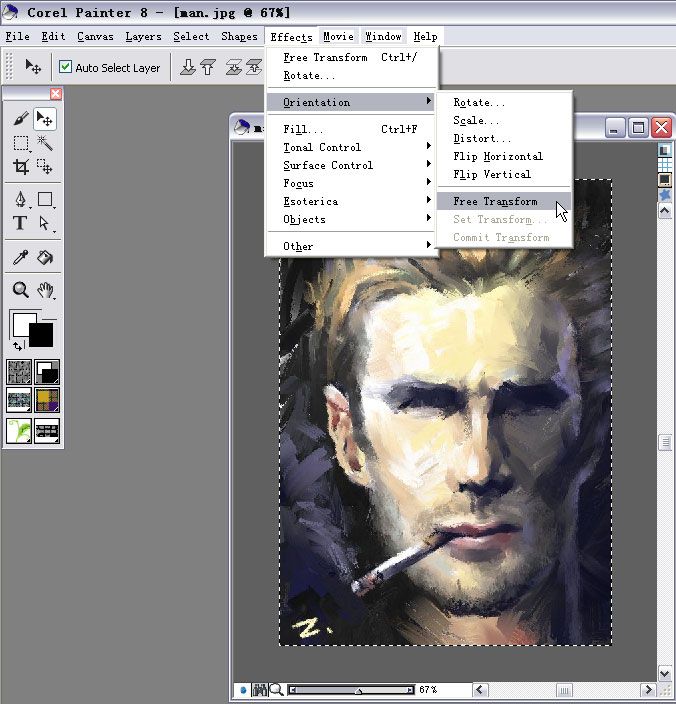Image resolution: width=676 pixels, height=704 pixels.
Task: Expand the Focus submenu
Action: [351, 183]
